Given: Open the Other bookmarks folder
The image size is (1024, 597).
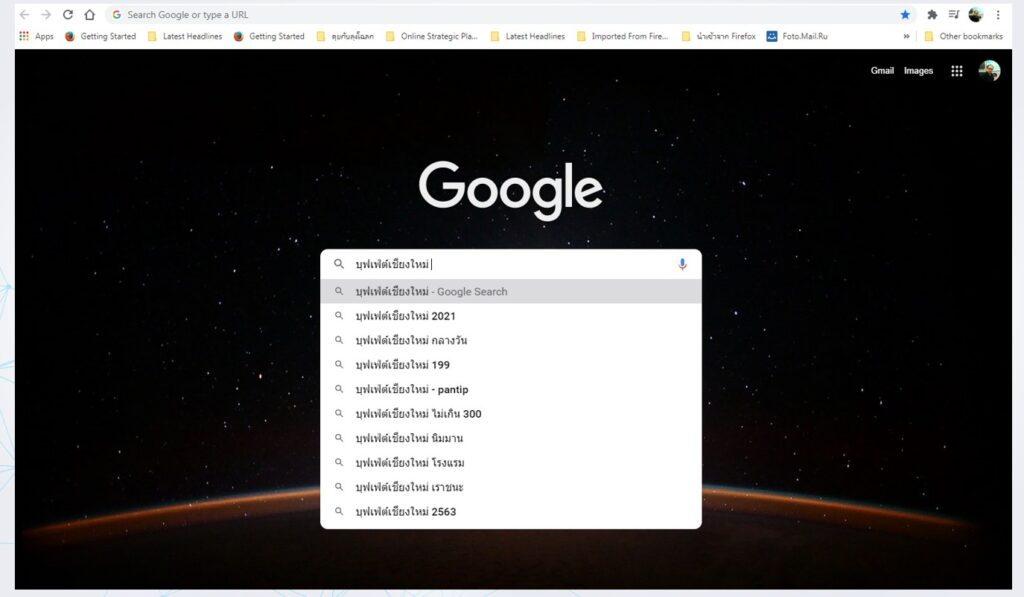Looking at the screenshot, I should point(963,36).
